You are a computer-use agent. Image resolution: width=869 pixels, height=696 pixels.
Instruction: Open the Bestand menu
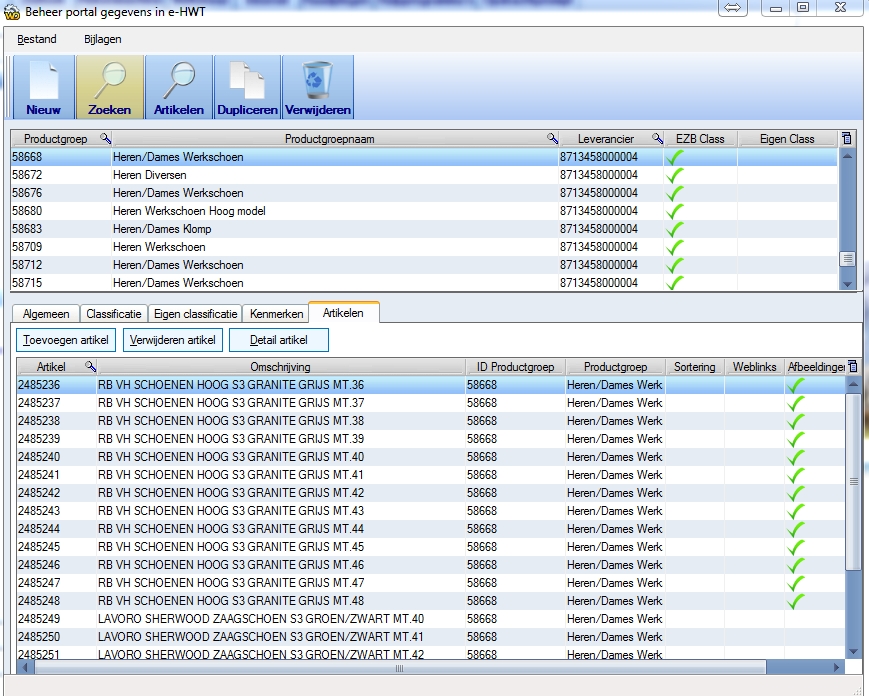[37, 39]
